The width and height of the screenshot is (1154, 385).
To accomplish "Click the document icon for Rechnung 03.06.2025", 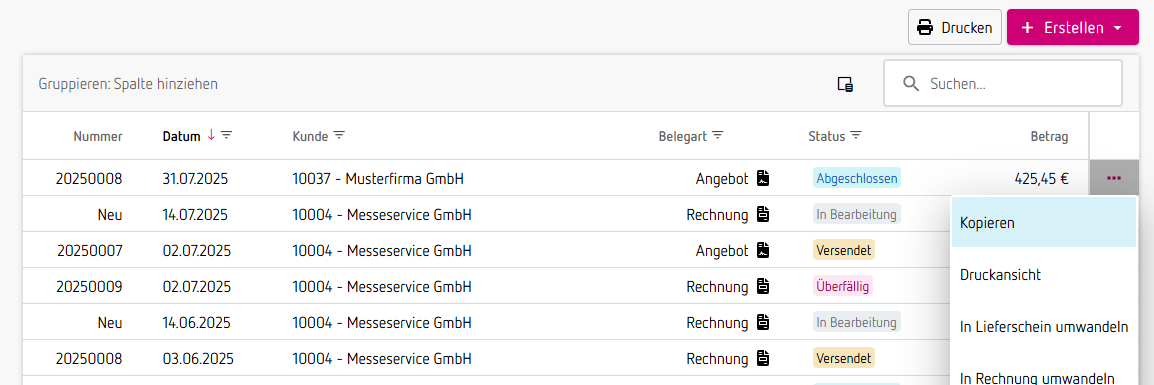I will (764, 358).
